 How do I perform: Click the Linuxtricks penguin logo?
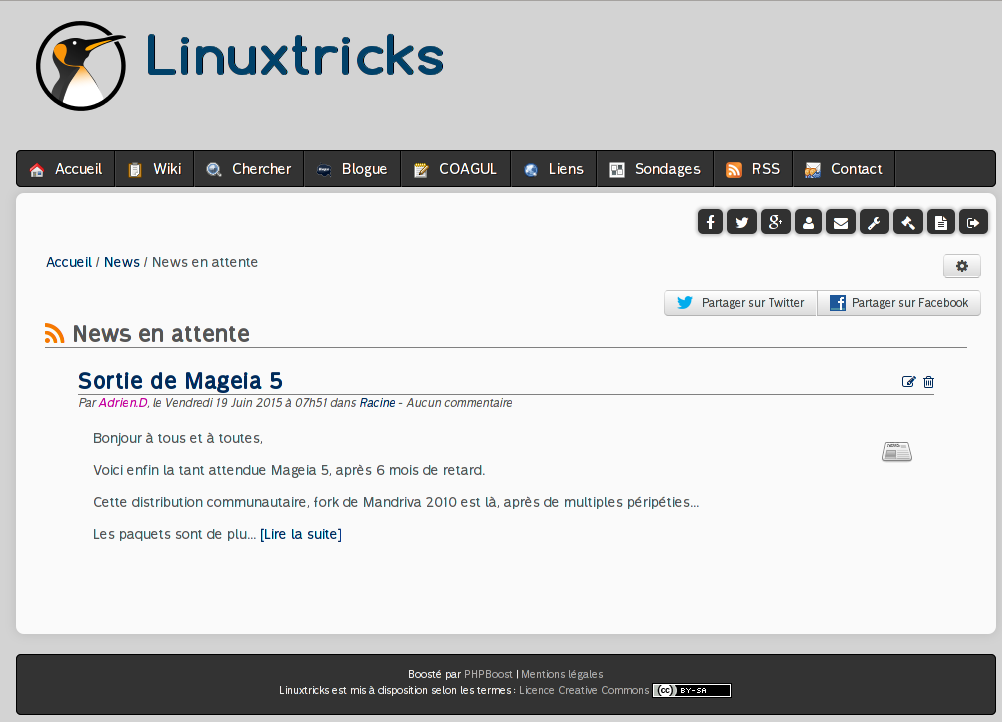tap(81, 66)
